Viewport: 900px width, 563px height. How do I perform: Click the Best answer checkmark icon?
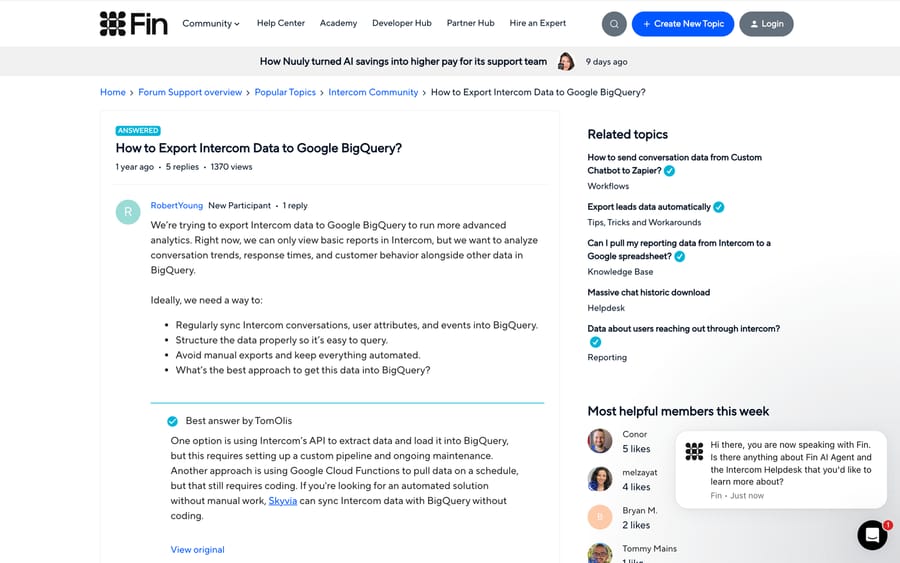(x=172, y=421)
